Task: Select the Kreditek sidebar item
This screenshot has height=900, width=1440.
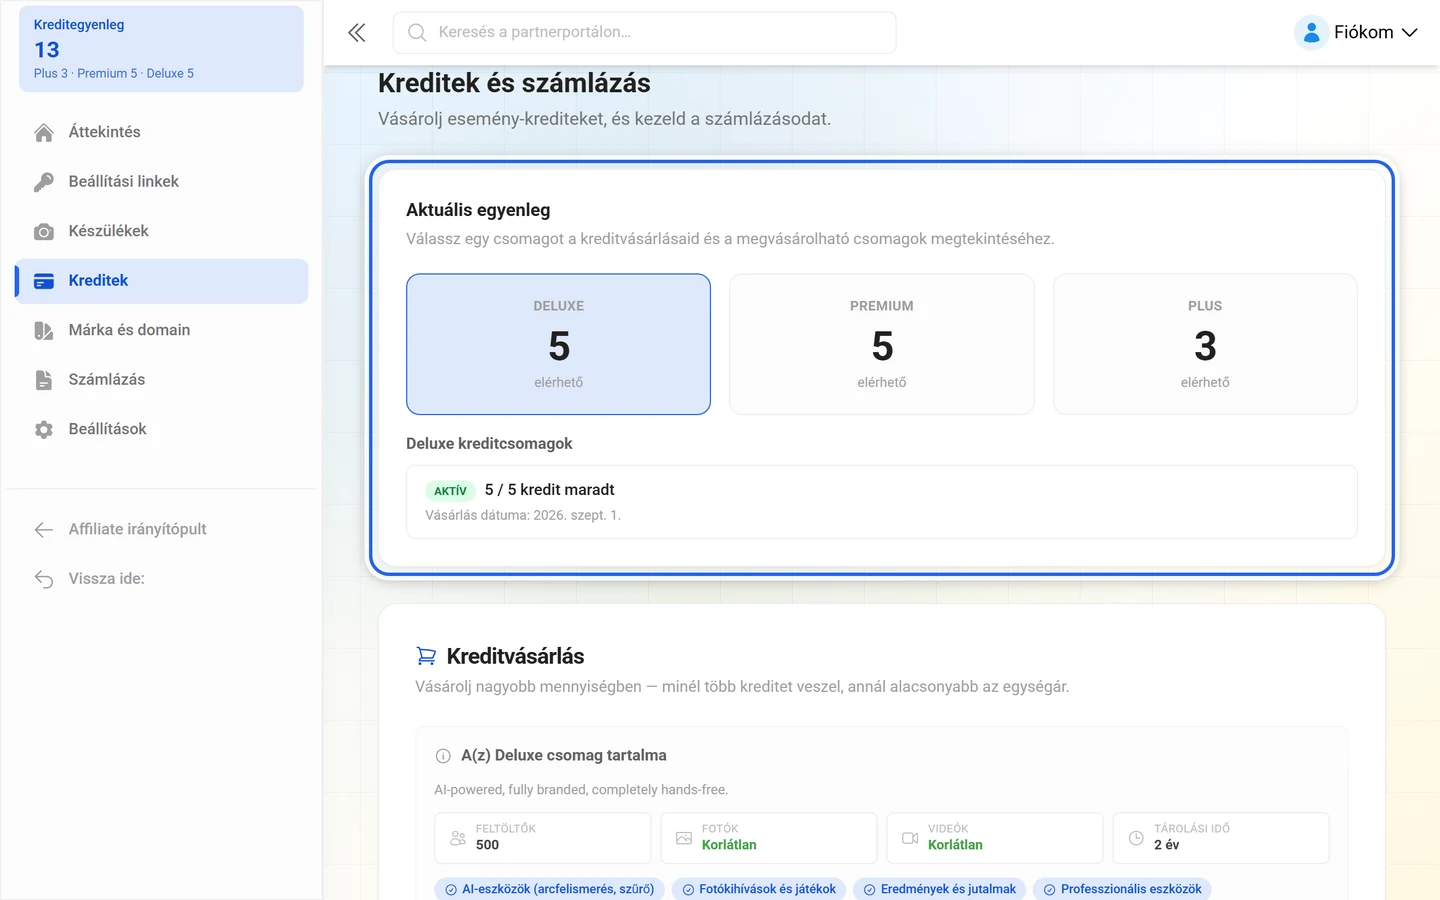Action: click(161, 281)
